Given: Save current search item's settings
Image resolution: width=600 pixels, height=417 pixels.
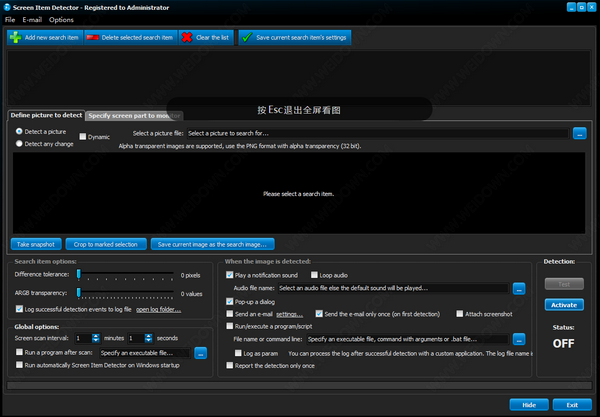Looking at the screenshot, I should [295, 37].
